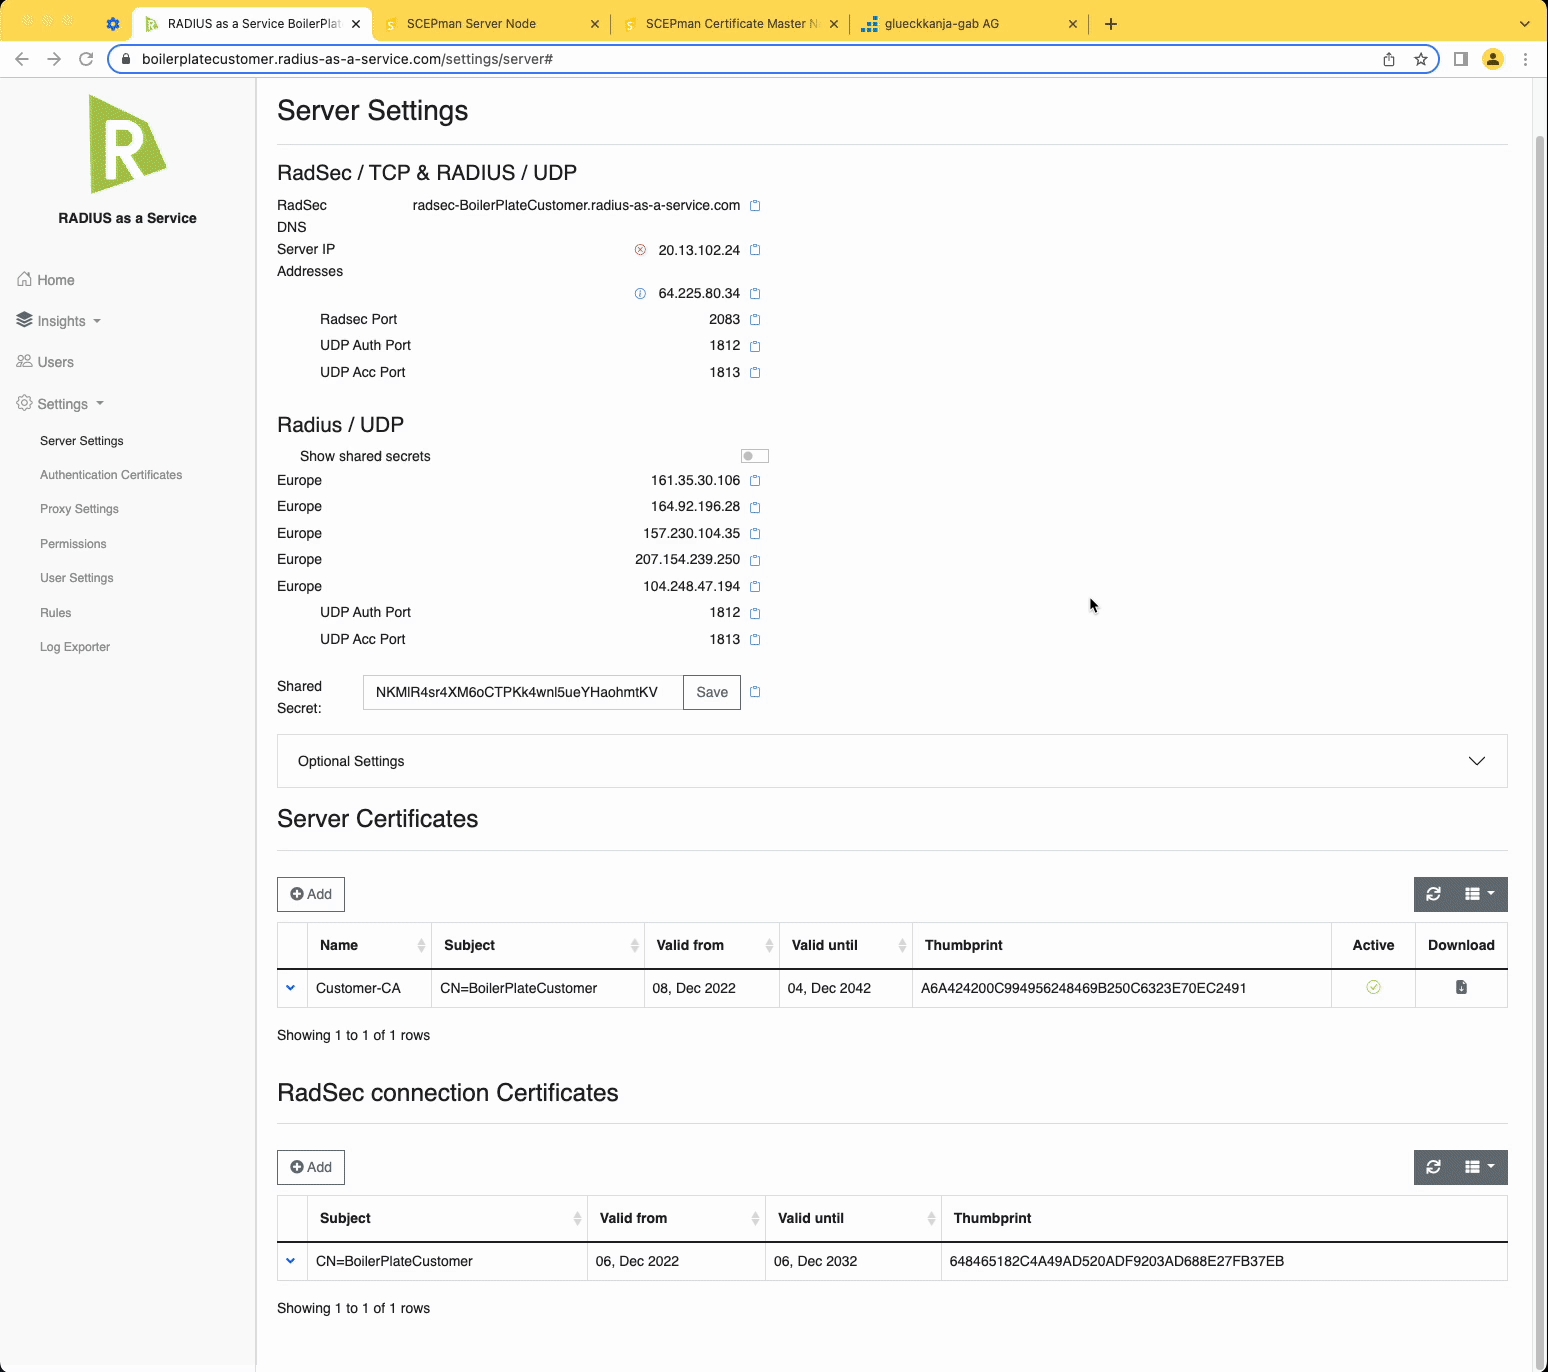Copy Europe IP 157.230.104.35
This screenshot has width=1548, height=1372.
click(x=755, y=534)
